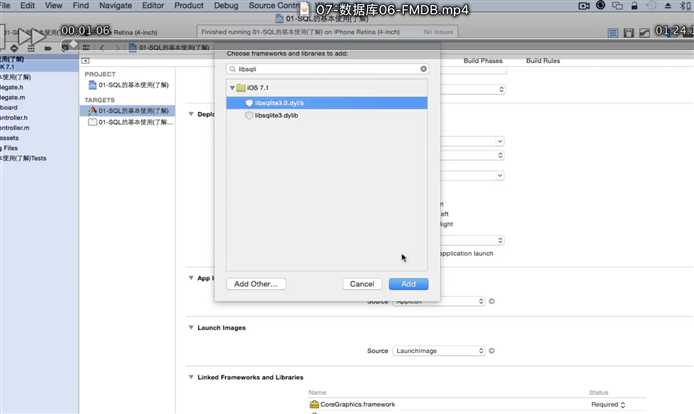Click the Cancel button in dialog
The height and width of the screenshot is (414, 694).
tap(362, 284)
